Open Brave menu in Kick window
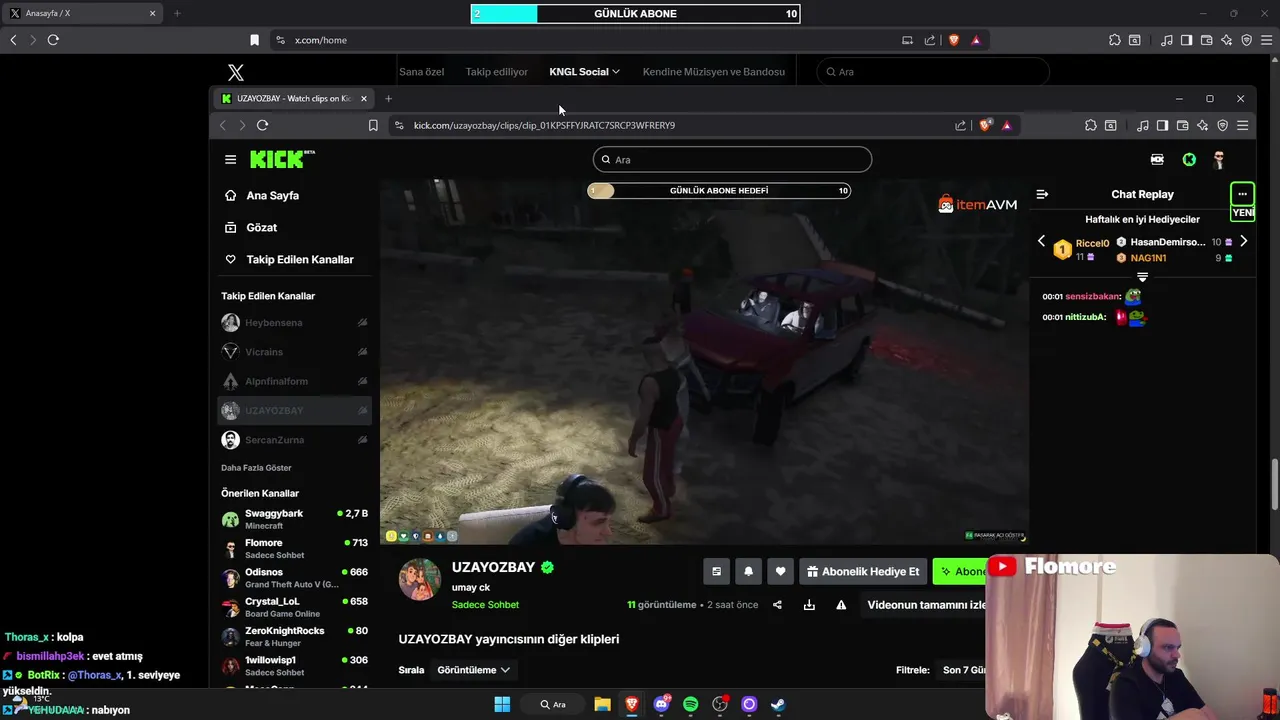The image size is (1280, 720). 1242,125
